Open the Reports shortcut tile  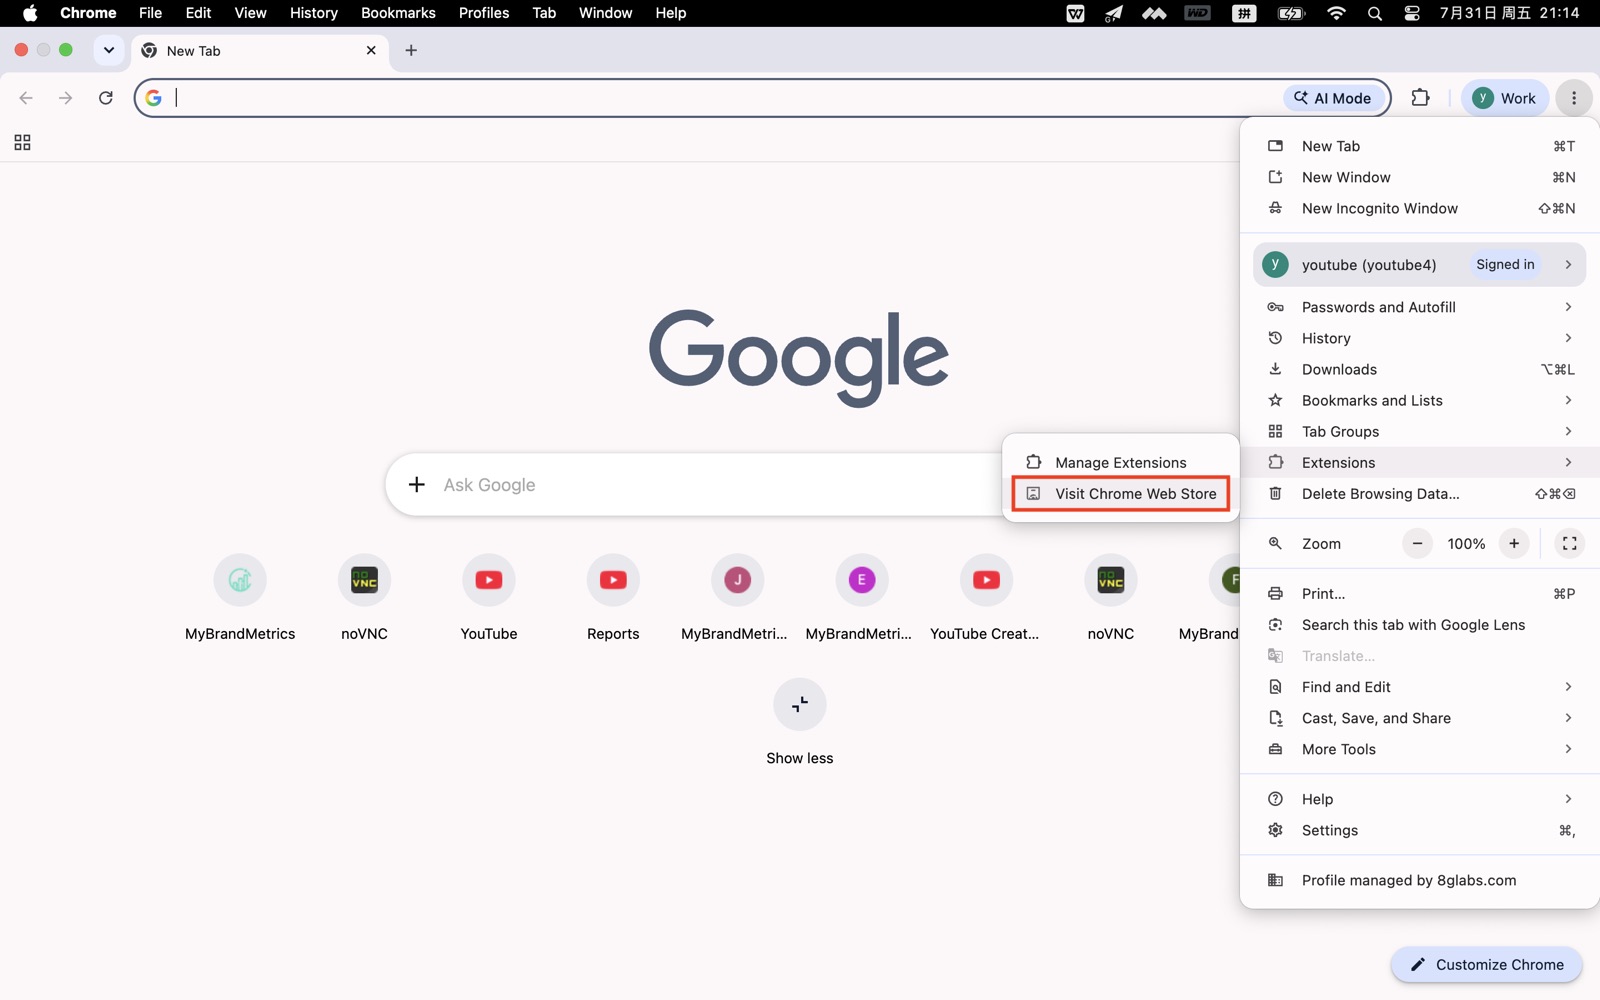click(x=613, y=598)
